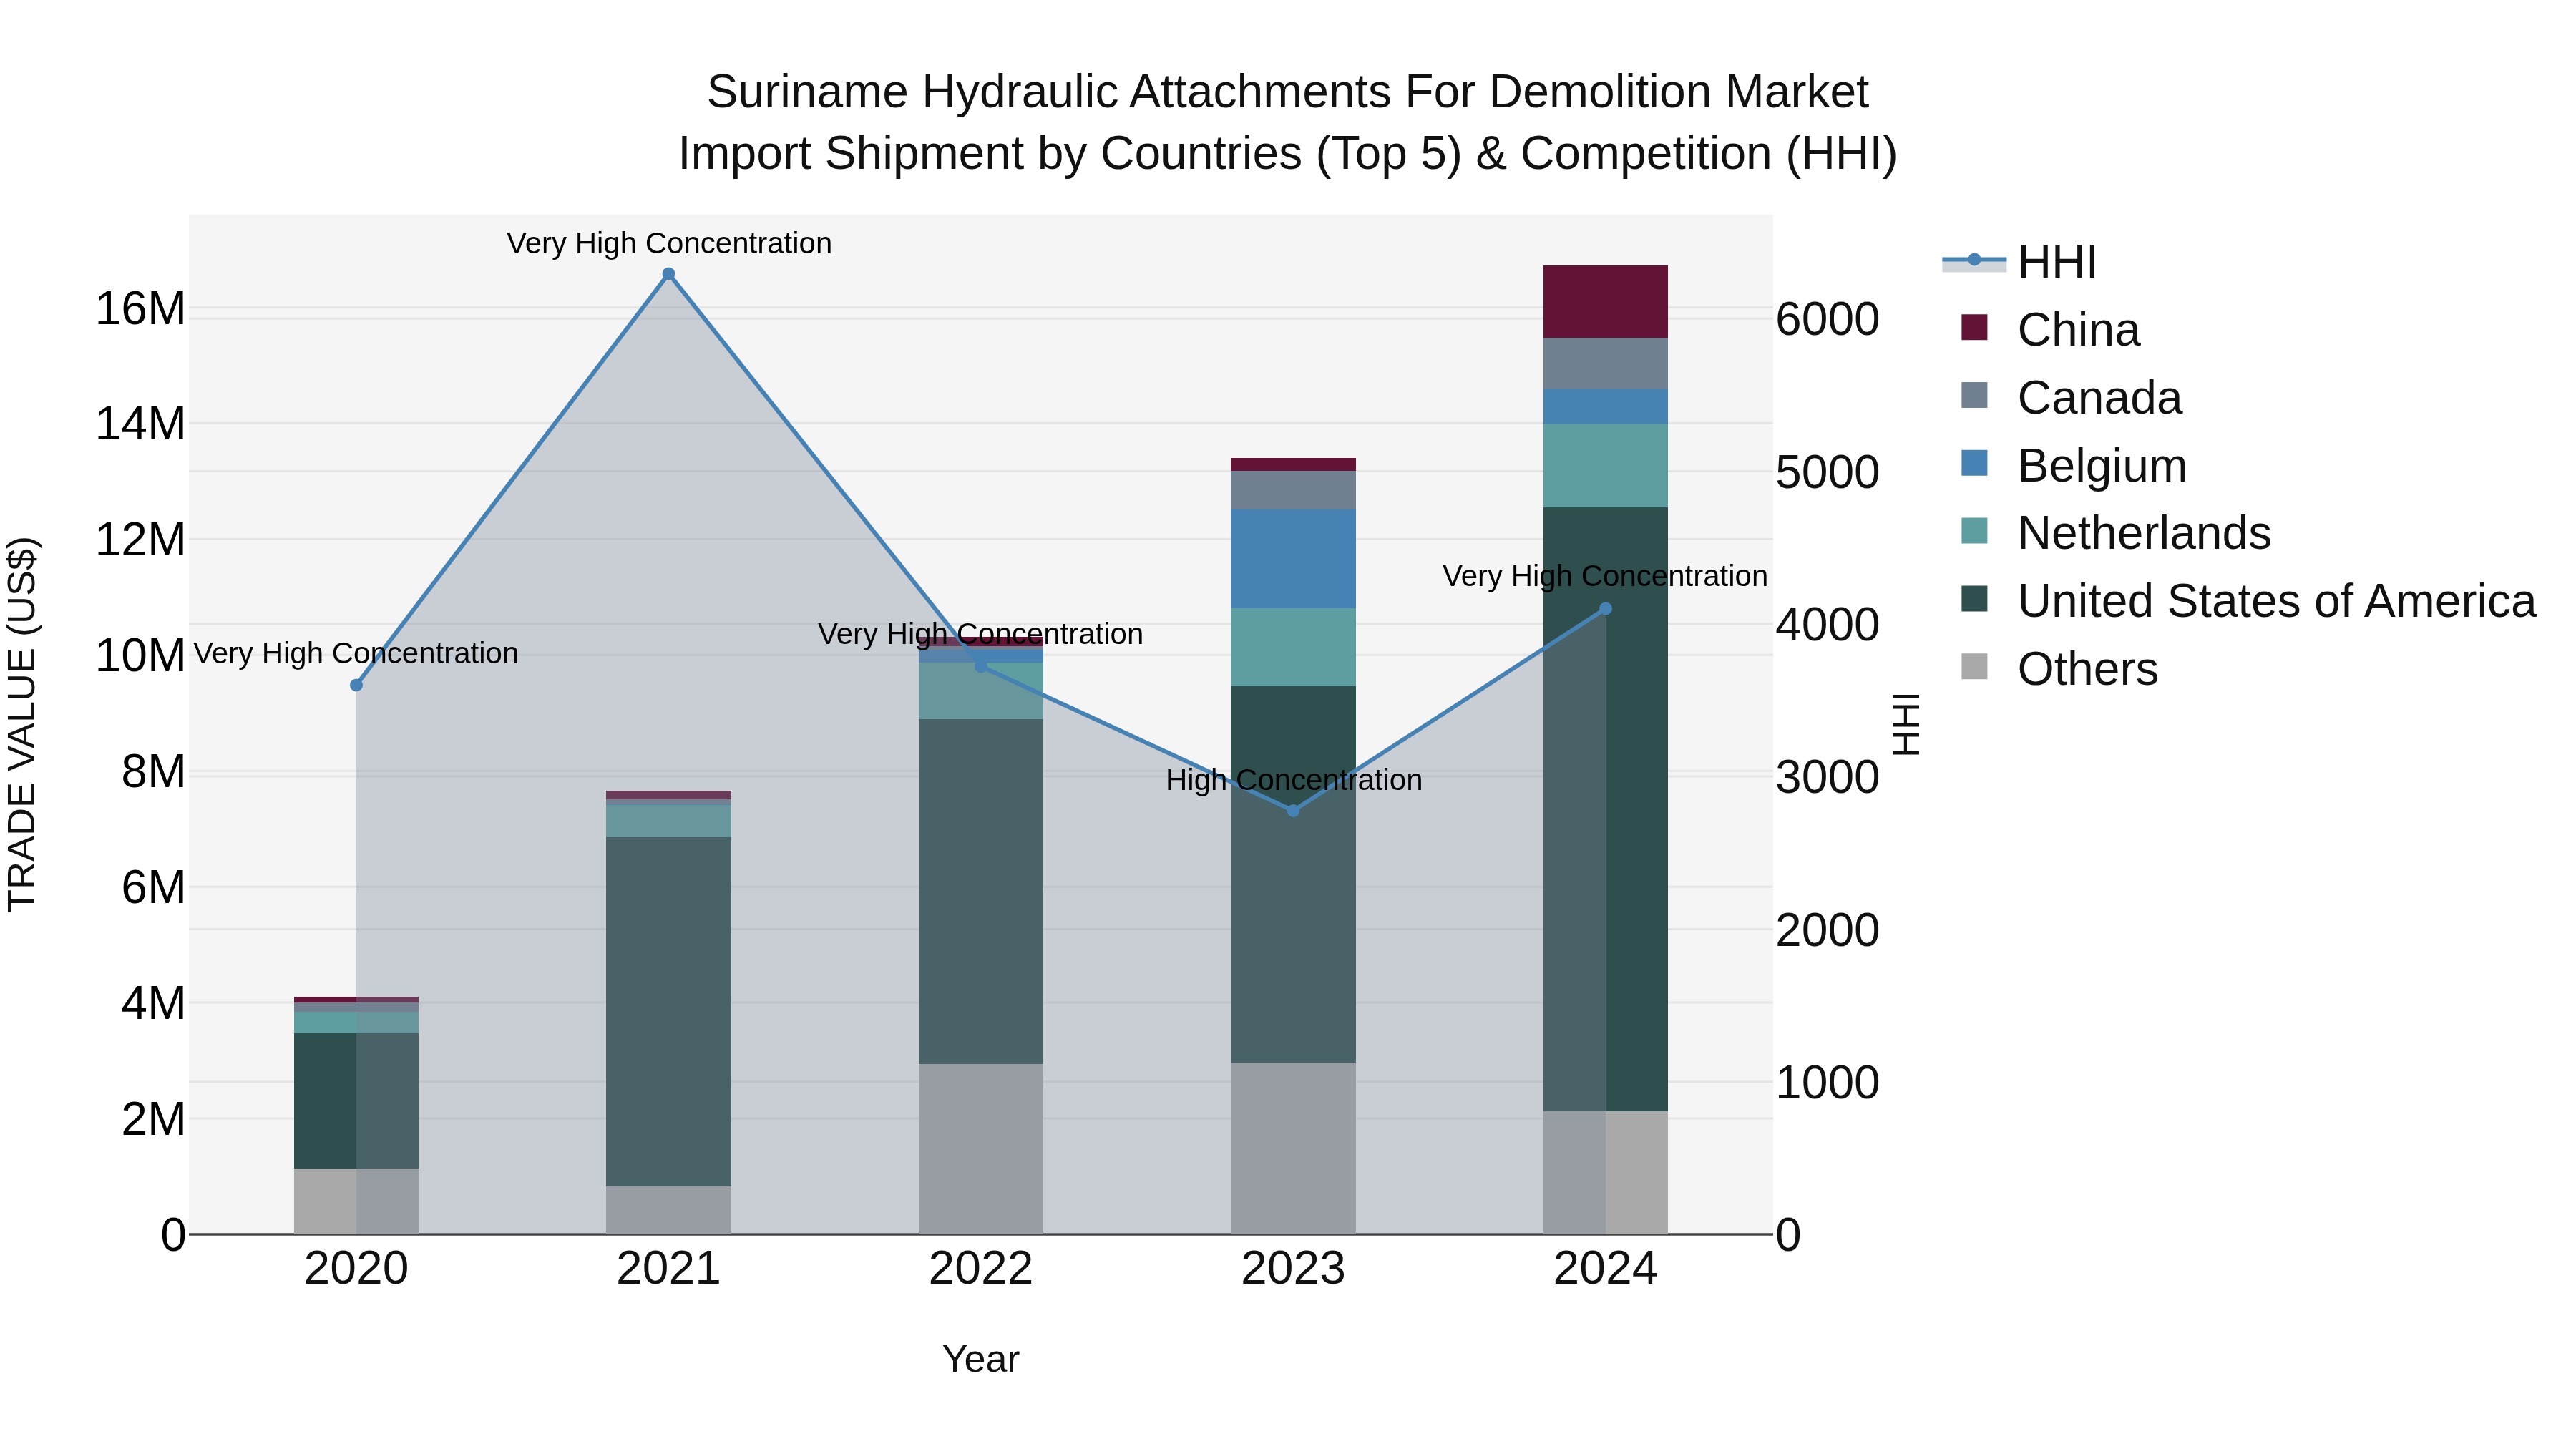Click the Canada segment of the 2023 bar
The image size is (2576, 1449).
point(1293,490)
